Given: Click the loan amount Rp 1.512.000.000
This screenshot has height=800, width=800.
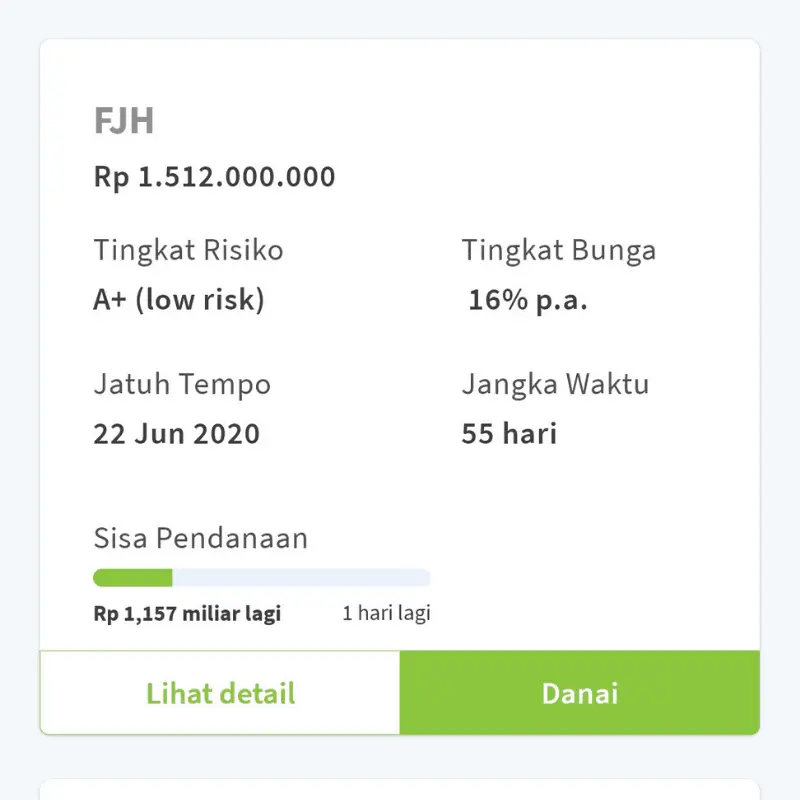Looking at the screenshot, I should 214,176.
